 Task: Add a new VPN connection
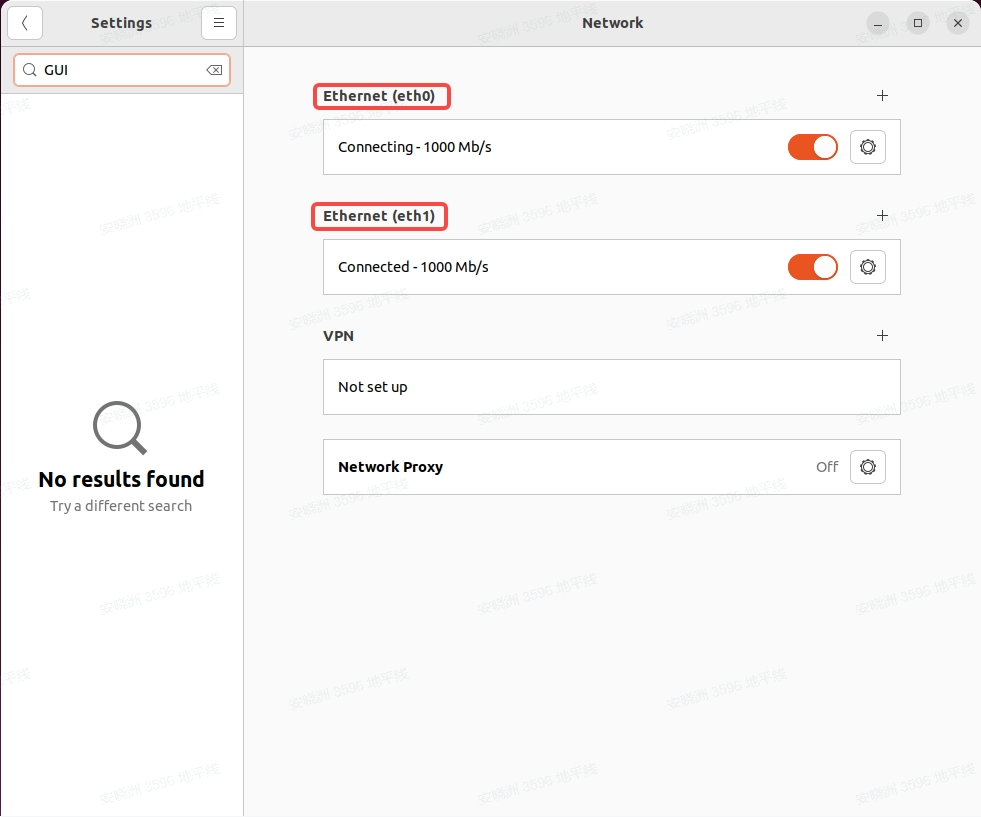pyautogui.click(x=882, y=336)
